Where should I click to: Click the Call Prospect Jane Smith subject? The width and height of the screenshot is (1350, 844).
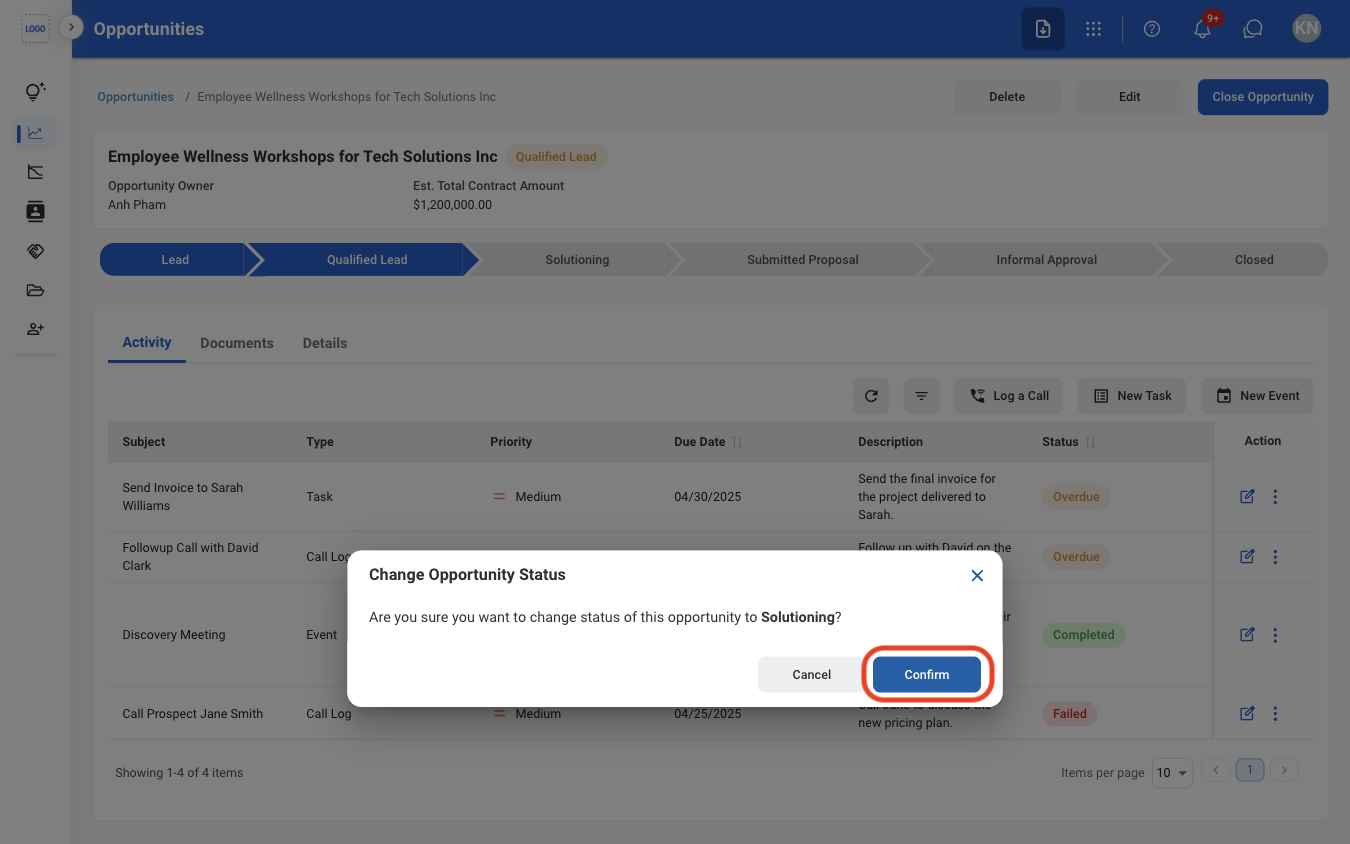[193, 714]
